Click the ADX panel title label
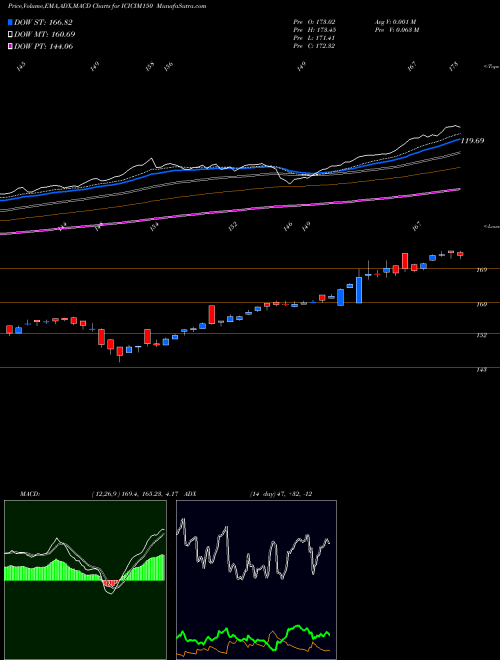This screenshot has width=500, height=660. tap(191, 494)
